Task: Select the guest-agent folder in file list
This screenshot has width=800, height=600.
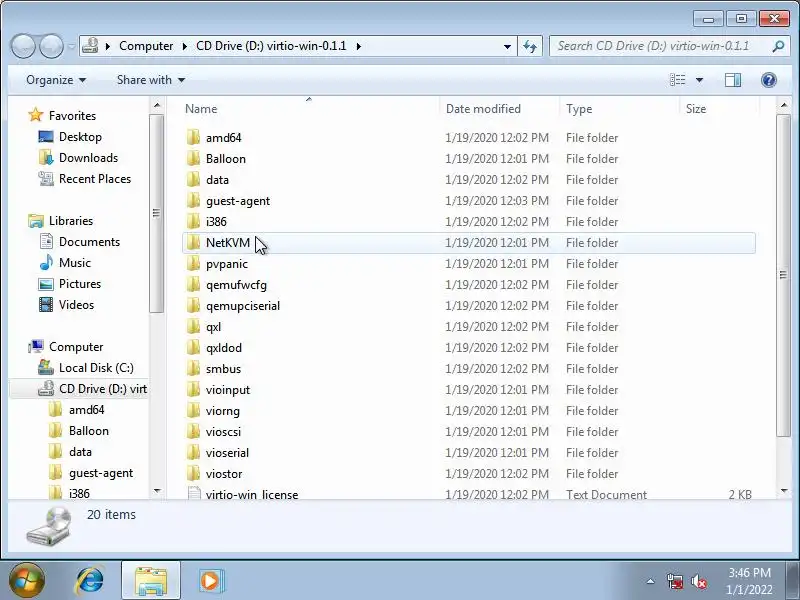Action: tap(238, 201)
